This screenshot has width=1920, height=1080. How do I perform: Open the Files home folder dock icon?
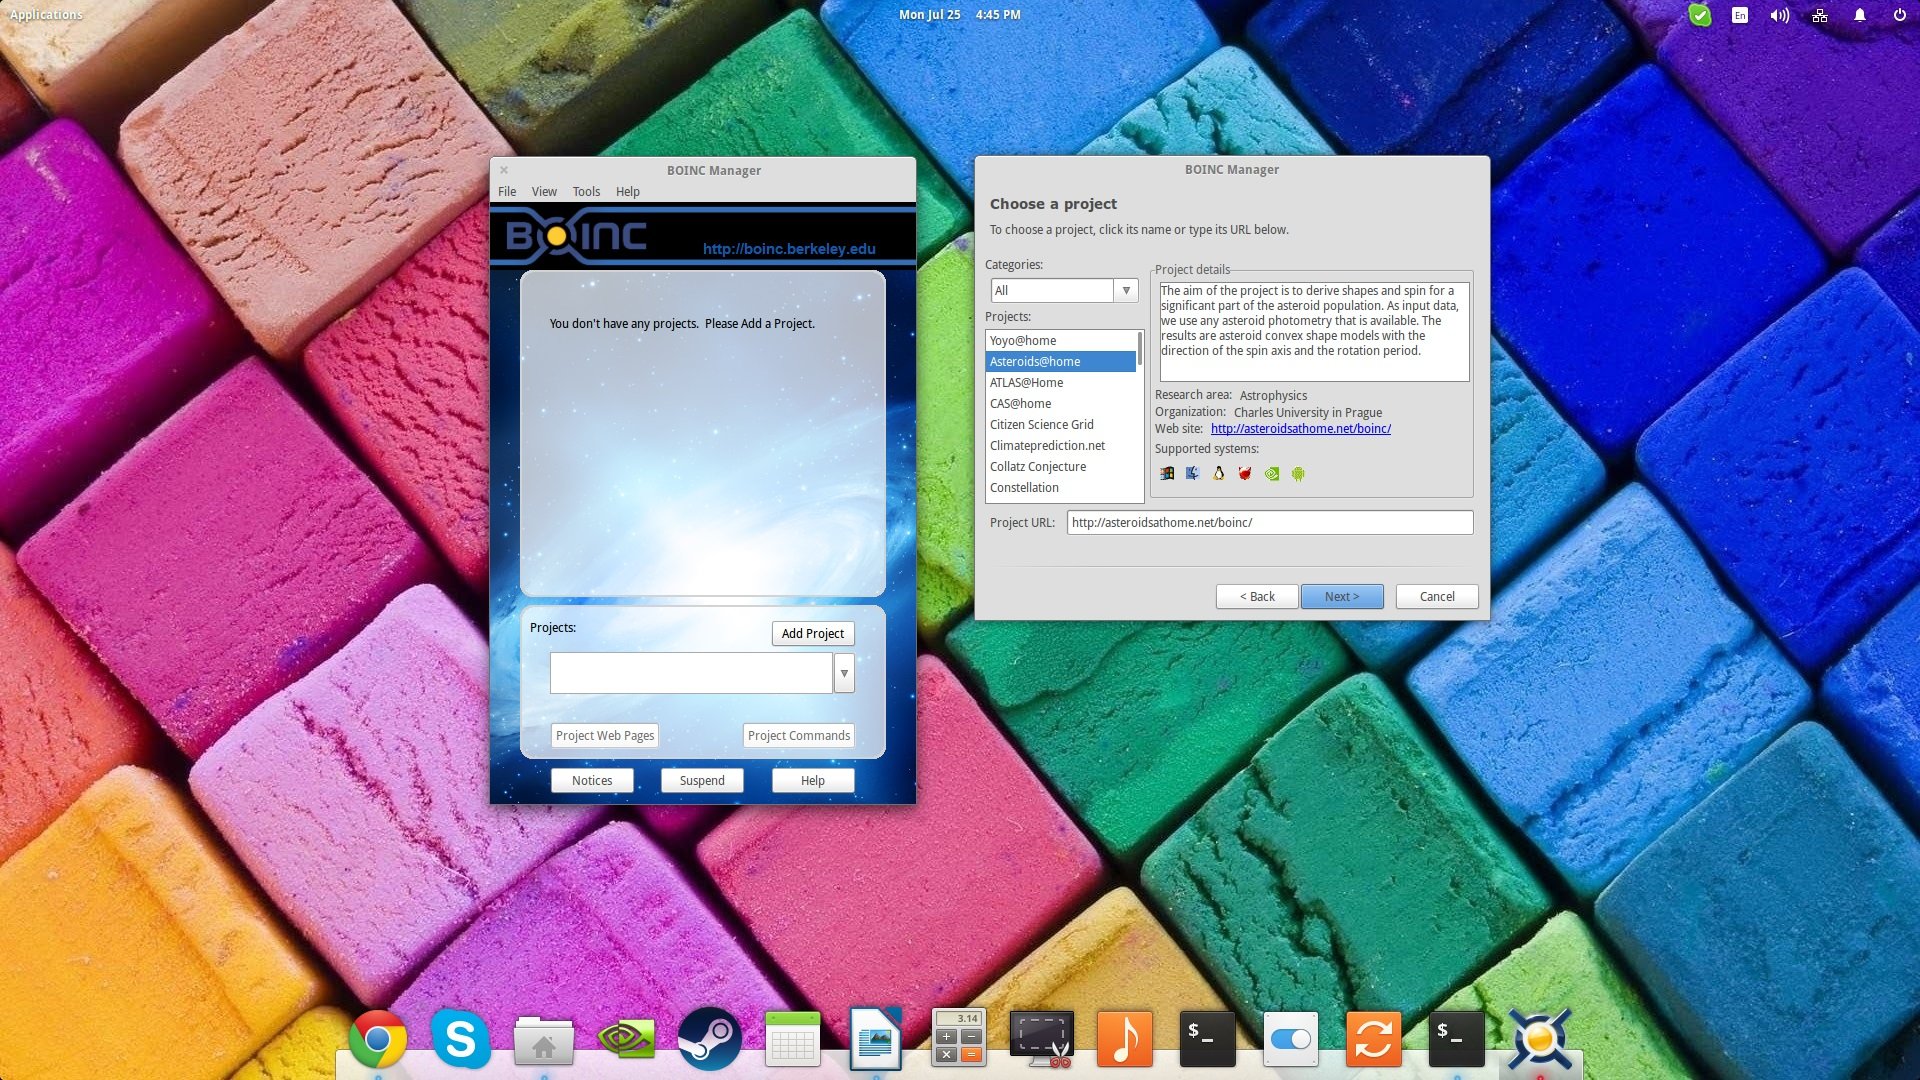pos(543,1040)
